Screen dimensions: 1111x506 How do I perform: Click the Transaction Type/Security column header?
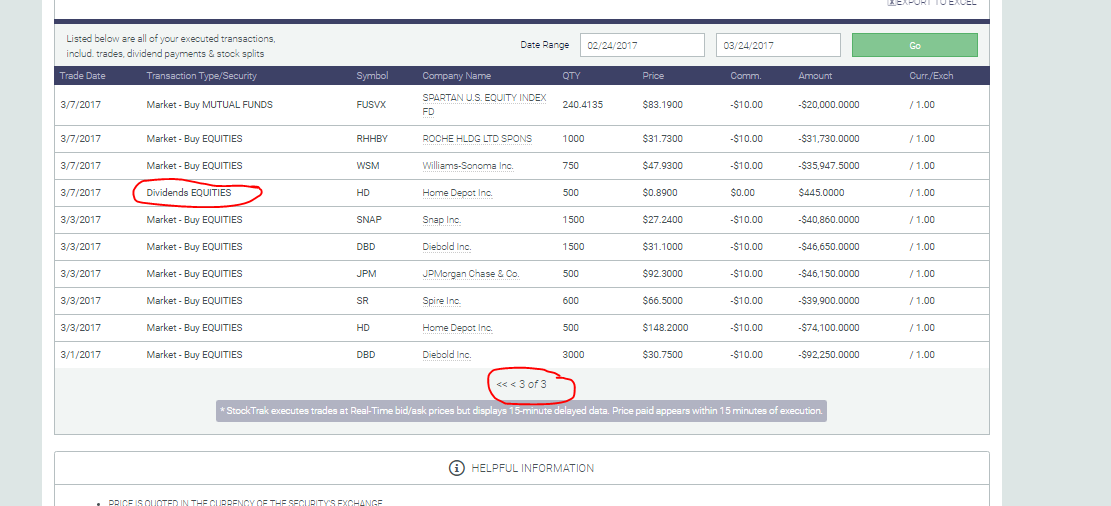pyautogui.click(x=201, y=76)
